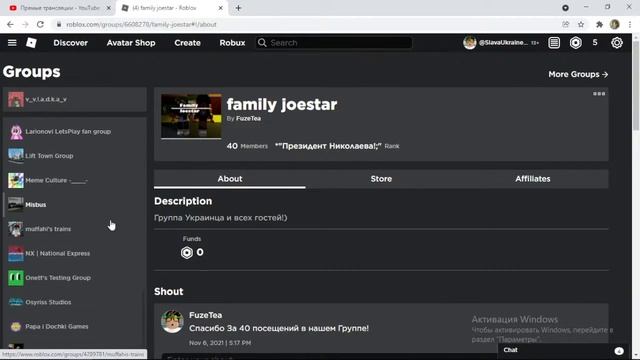Open the Misbus group icon
This screenshot has width=640, height=360.
[x=16, y=204]
